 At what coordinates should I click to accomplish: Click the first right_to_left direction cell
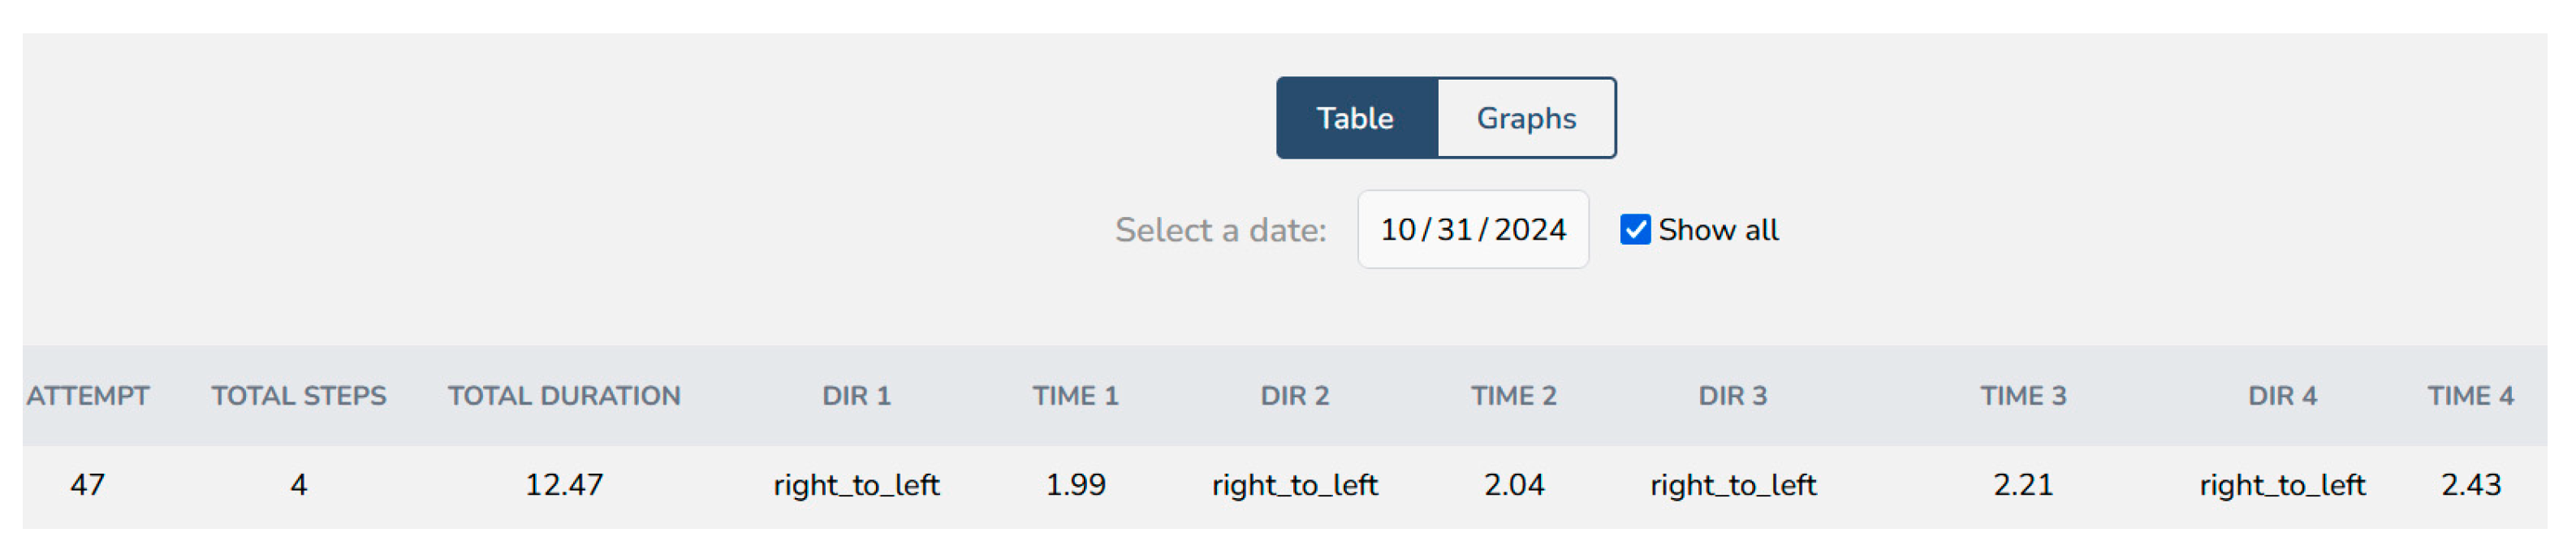click(x=856, y=485)
